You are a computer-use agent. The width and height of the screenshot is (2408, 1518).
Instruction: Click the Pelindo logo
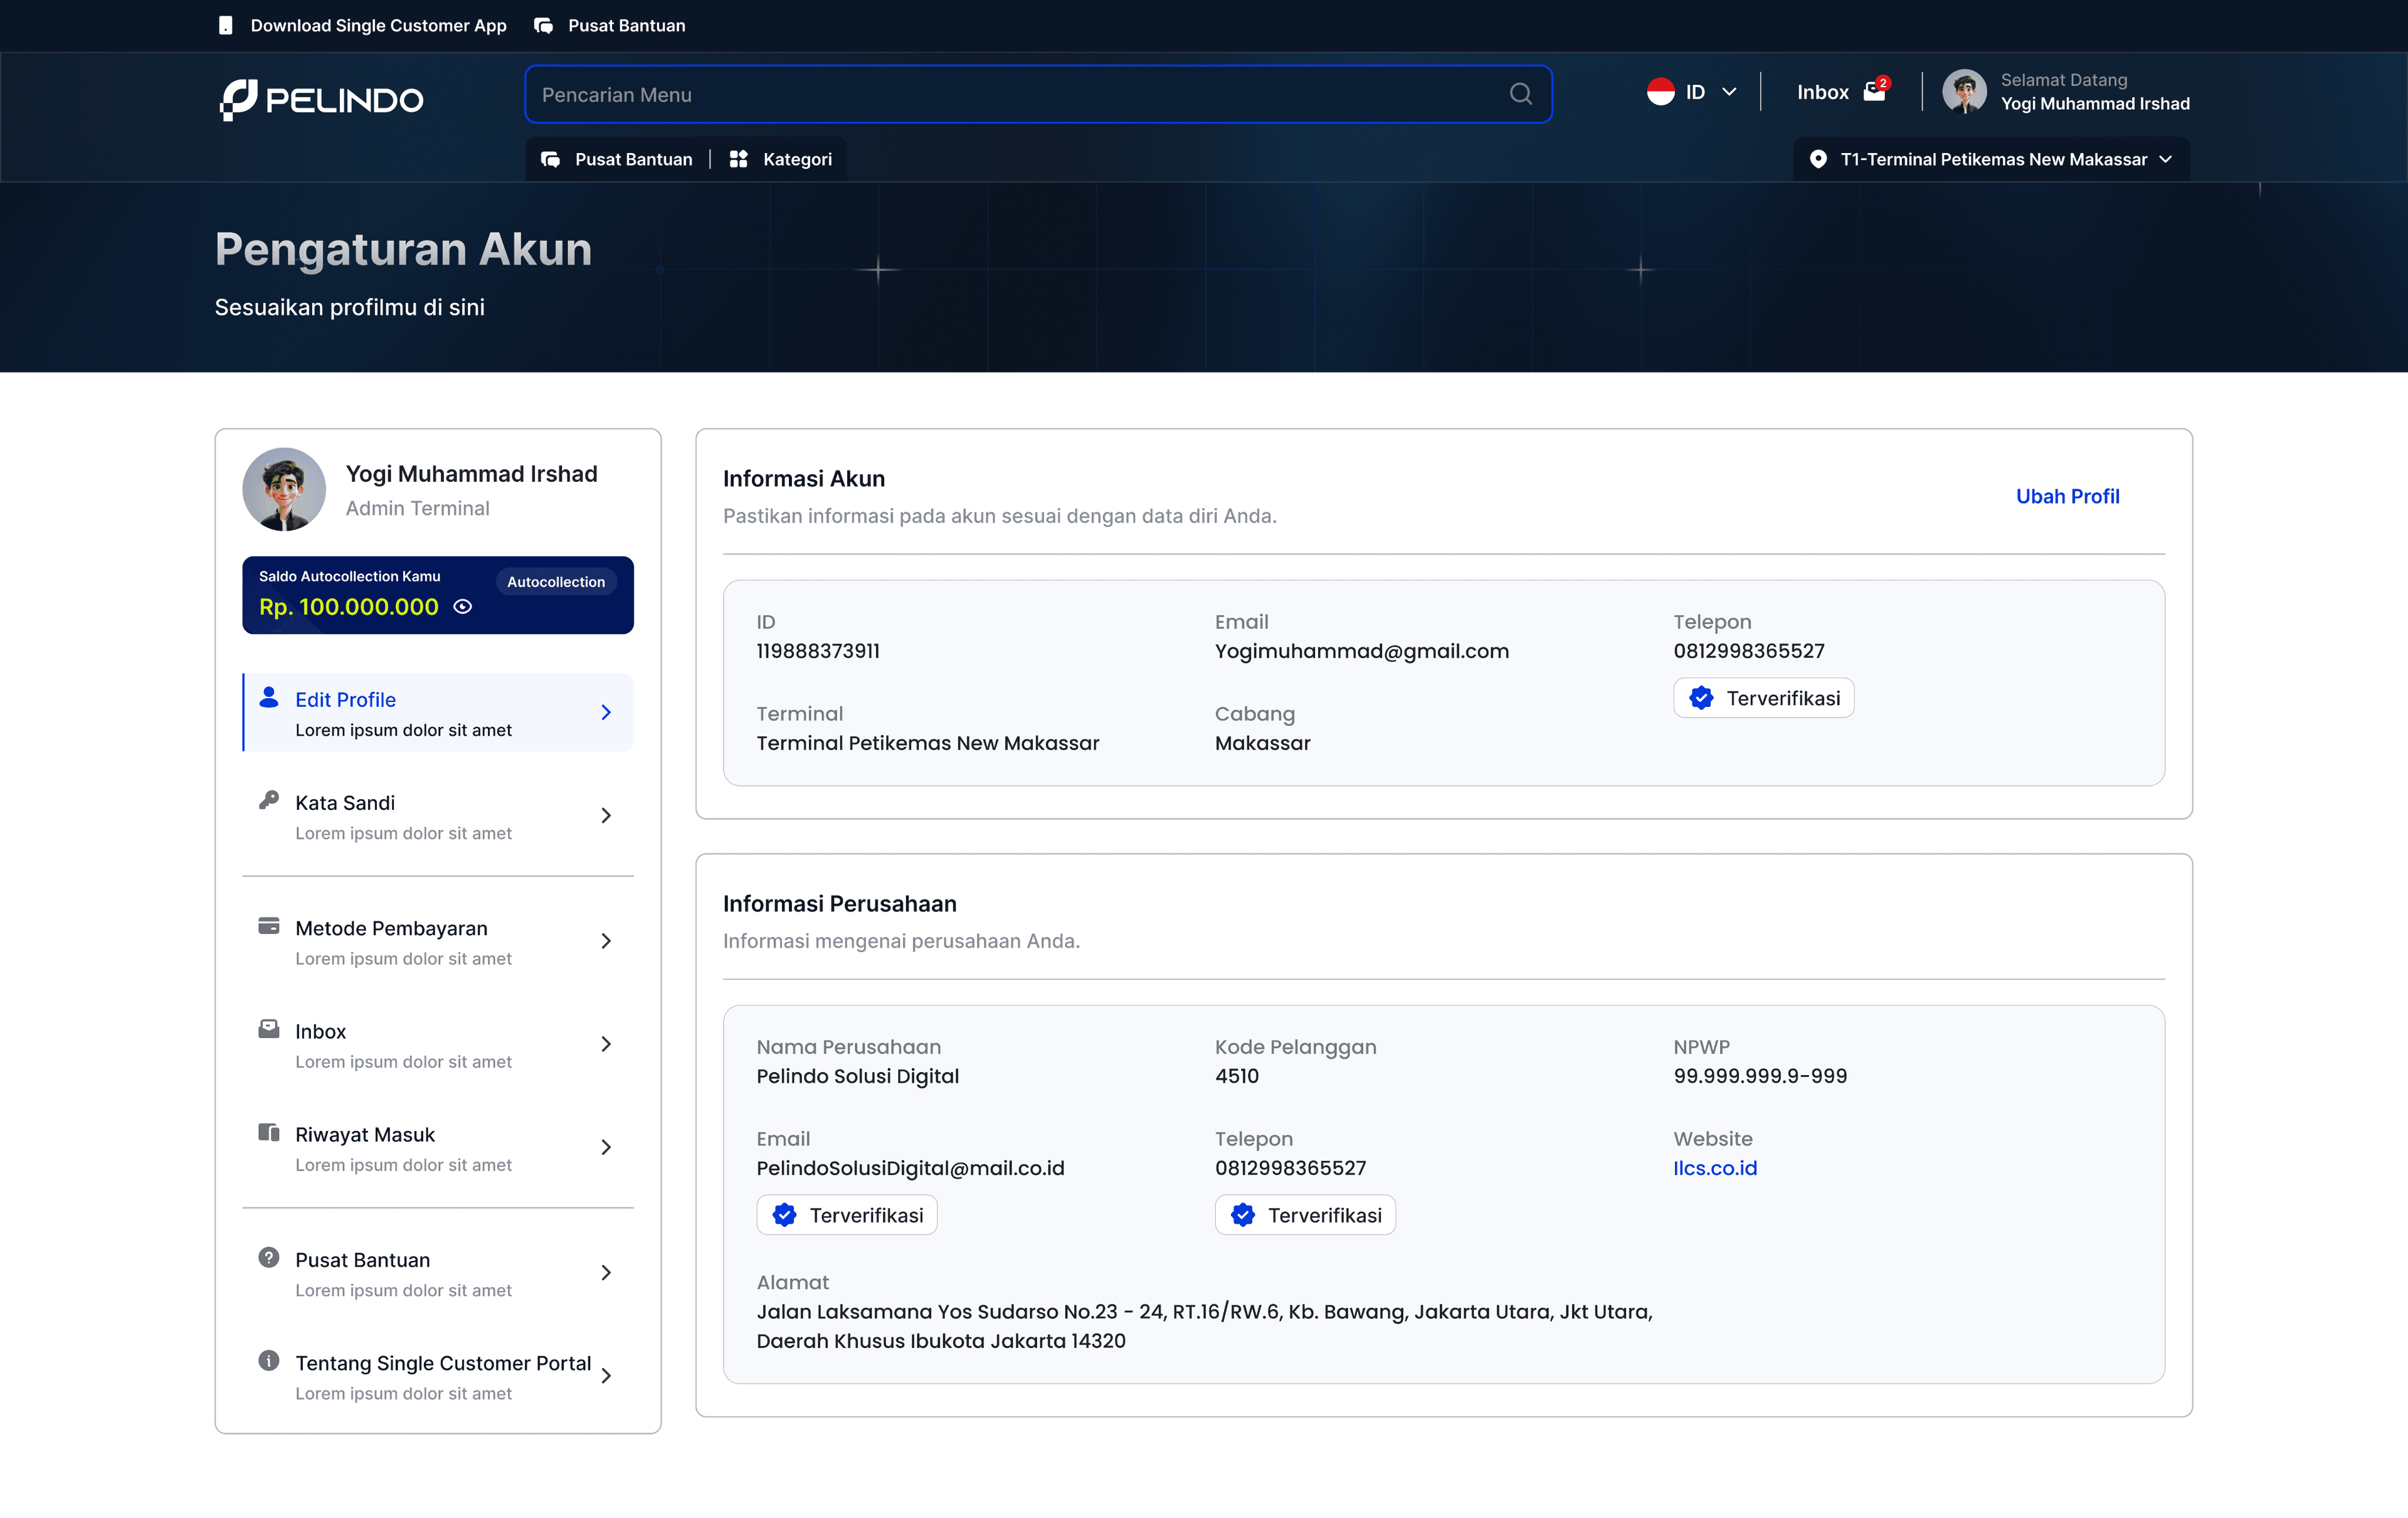point(321,99)
